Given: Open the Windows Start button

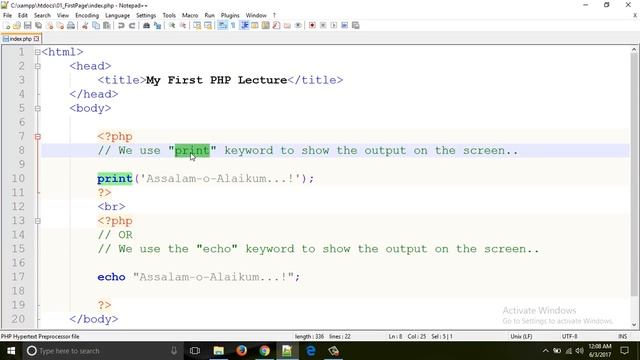Looking at the screenshot, I should pyautogui.click(x=11, y=351).
